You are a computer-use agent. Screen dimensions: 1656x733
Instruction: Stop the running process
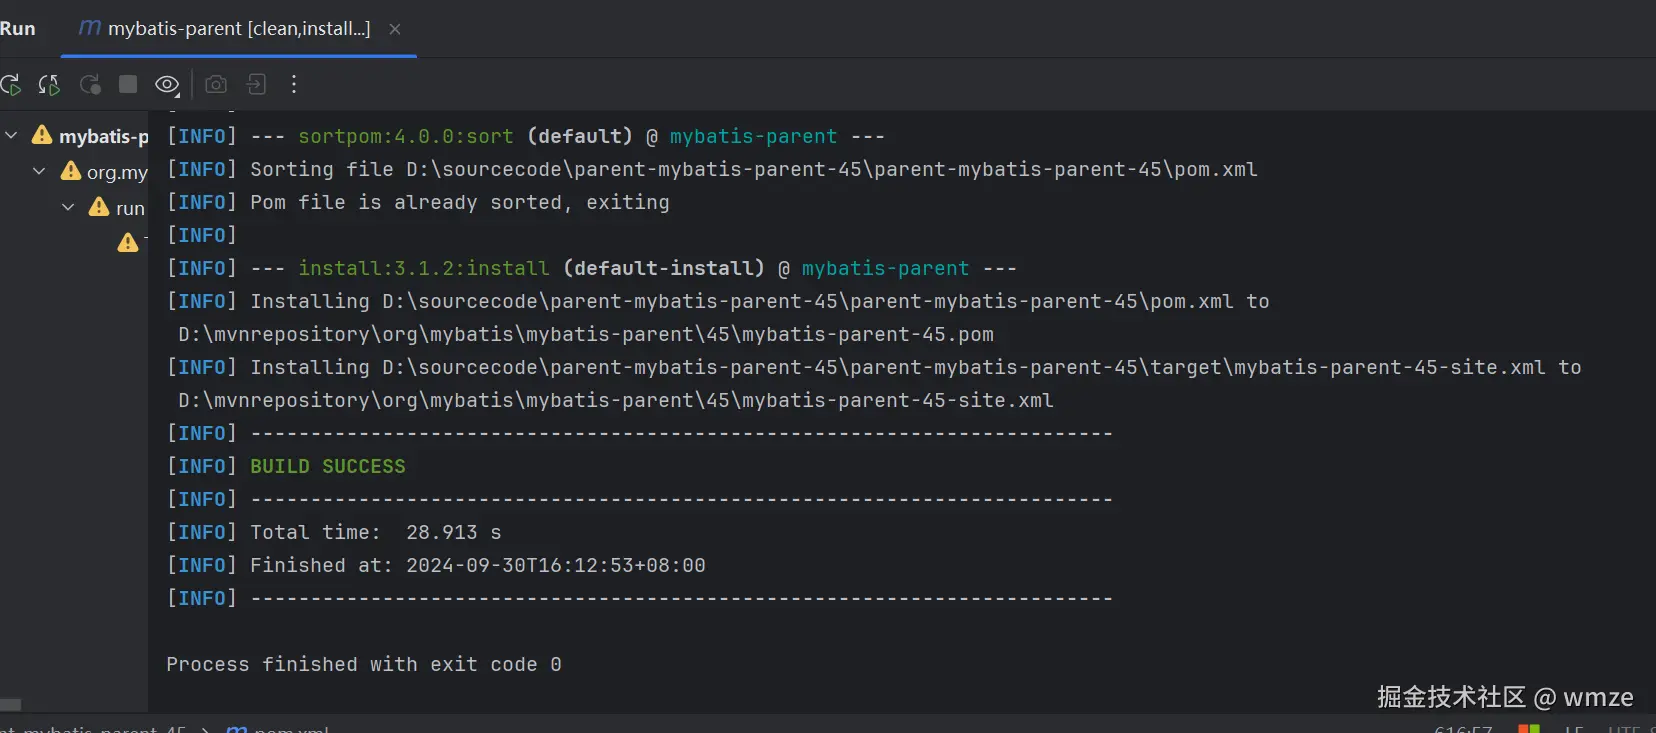pos(128,84)
